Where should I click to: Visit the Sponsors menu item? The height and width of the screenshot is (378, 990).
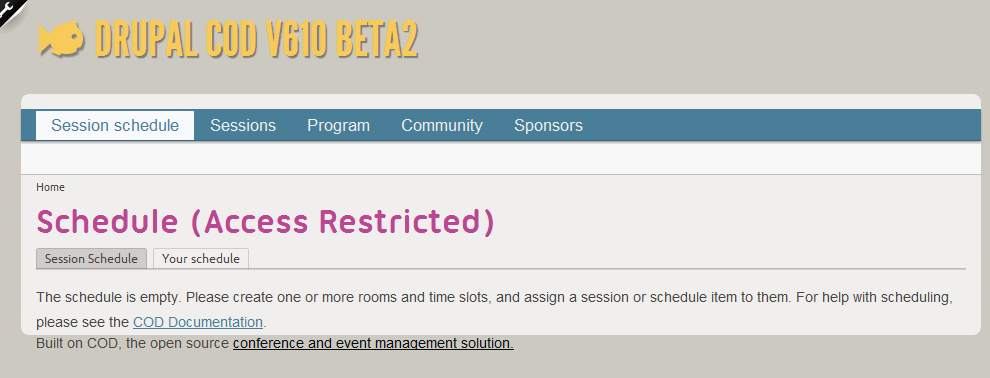(549, 126)
